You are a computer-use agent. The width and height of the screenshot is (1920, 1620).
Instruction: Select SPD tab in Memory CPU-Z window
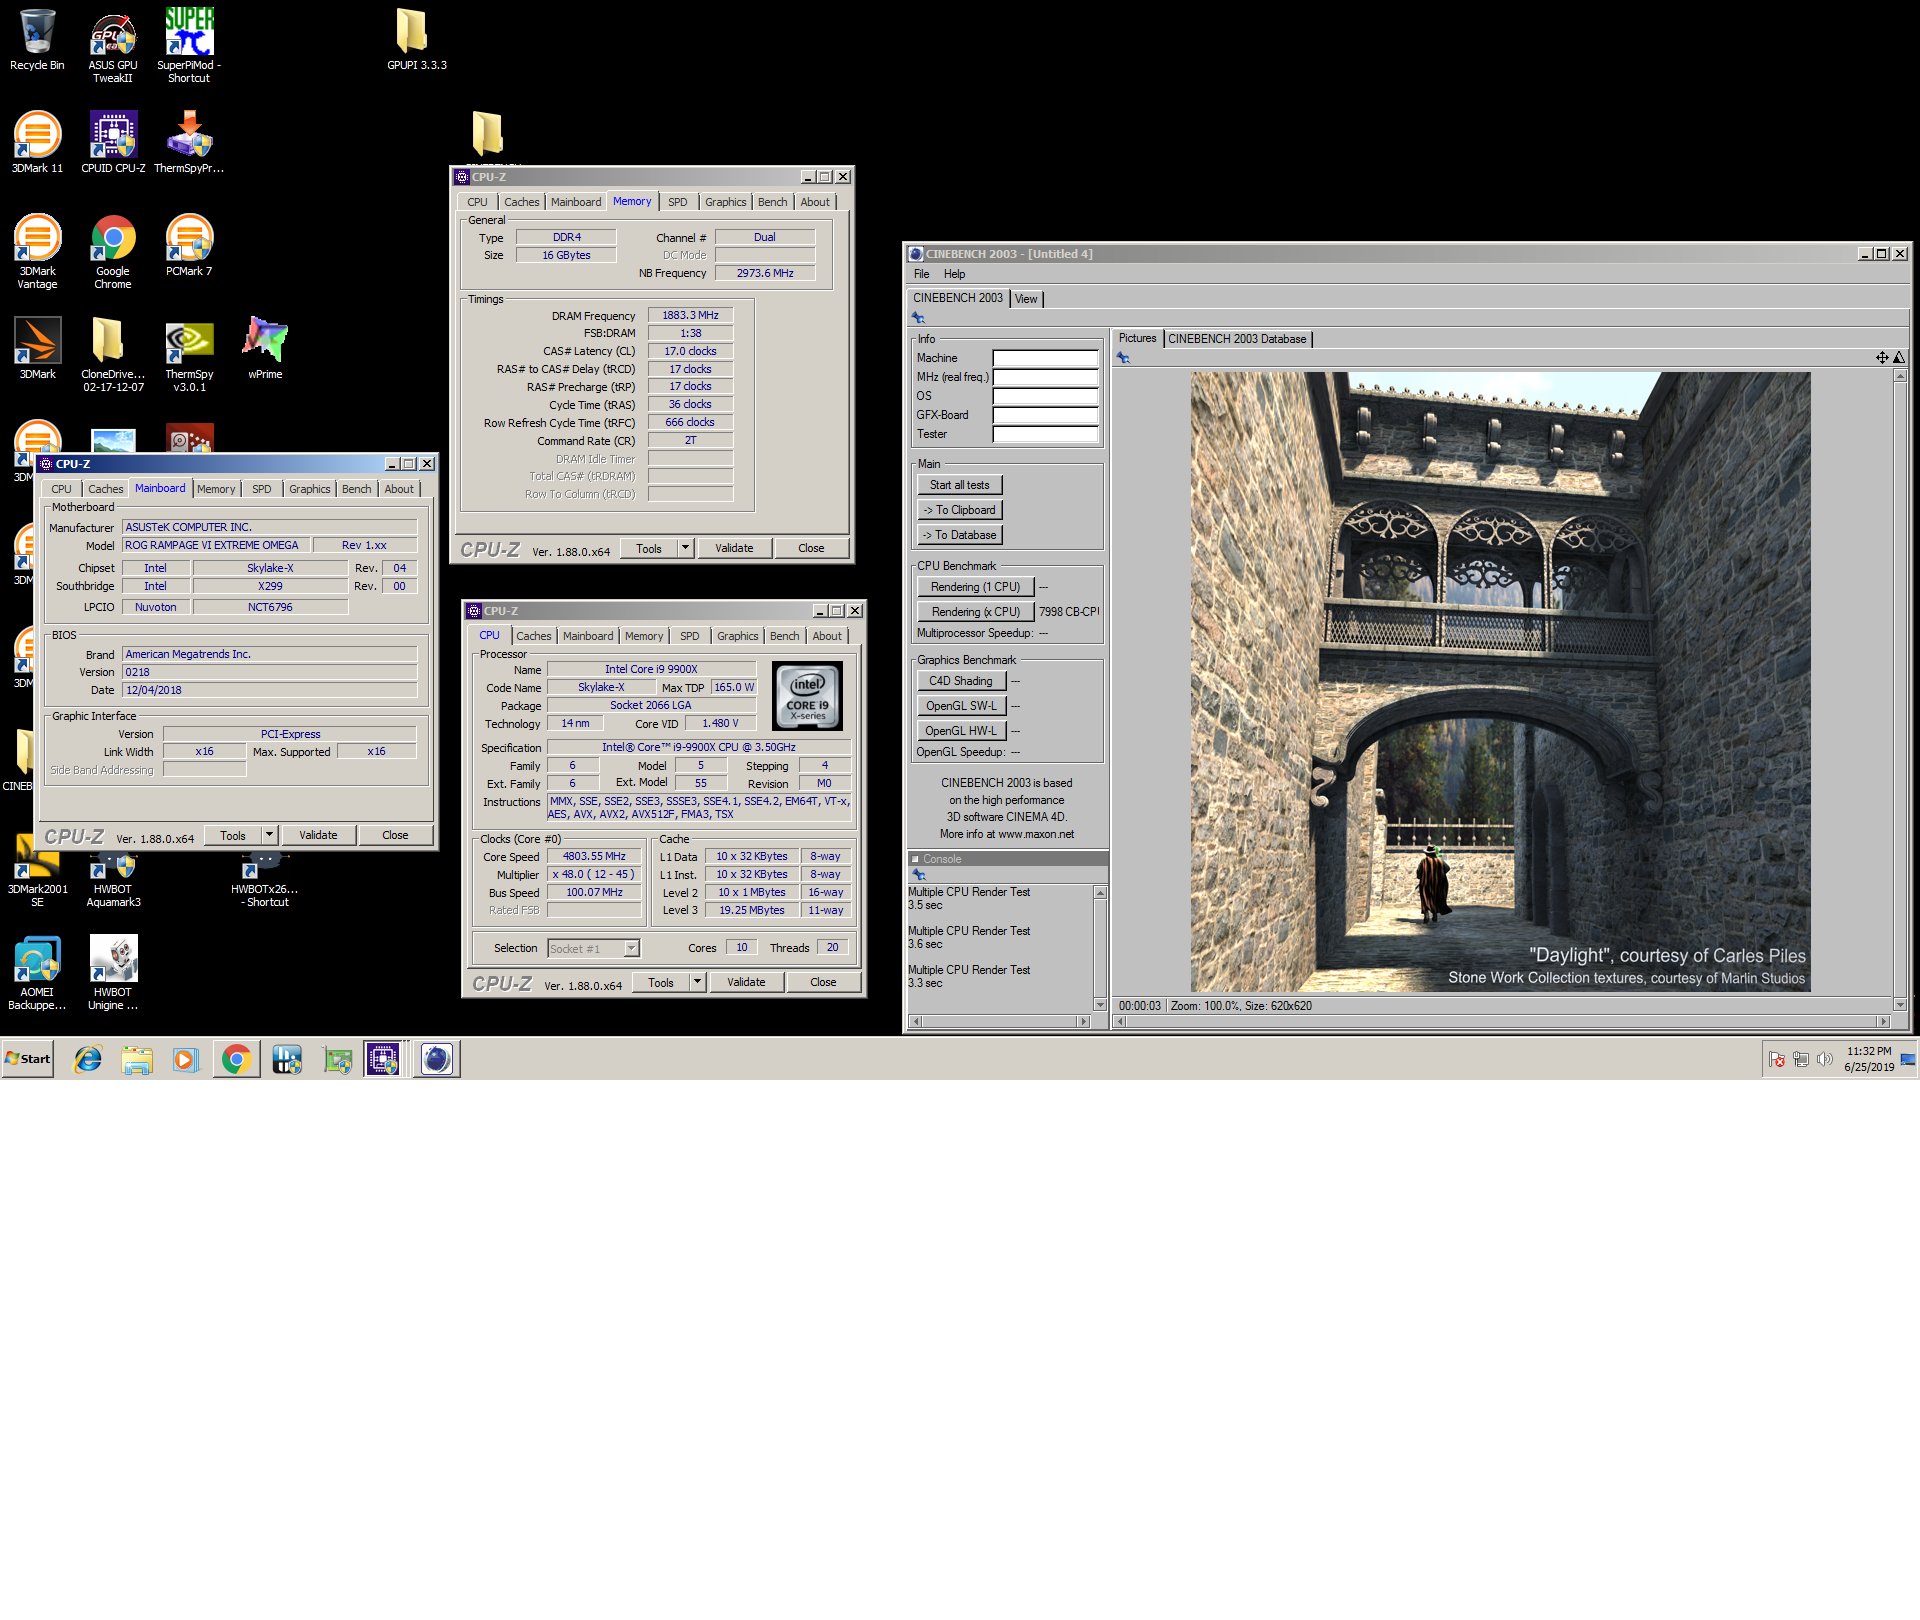pos(677,202)
